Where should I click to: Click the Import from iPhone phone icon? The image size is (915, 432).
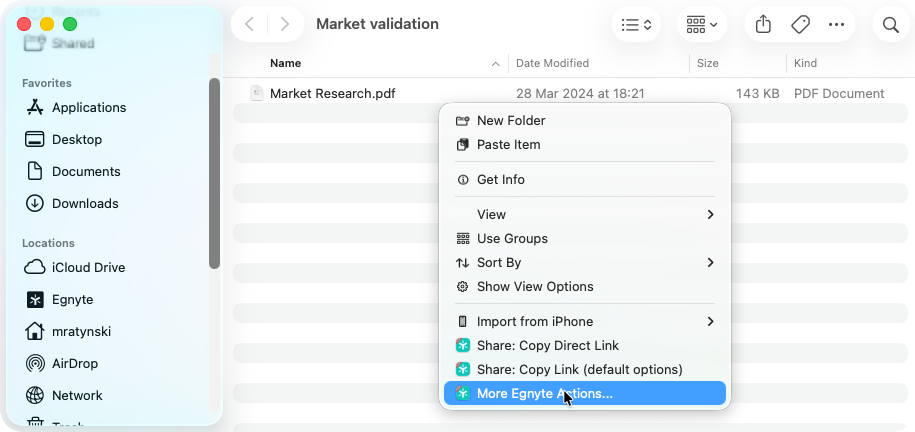(463, 322)
